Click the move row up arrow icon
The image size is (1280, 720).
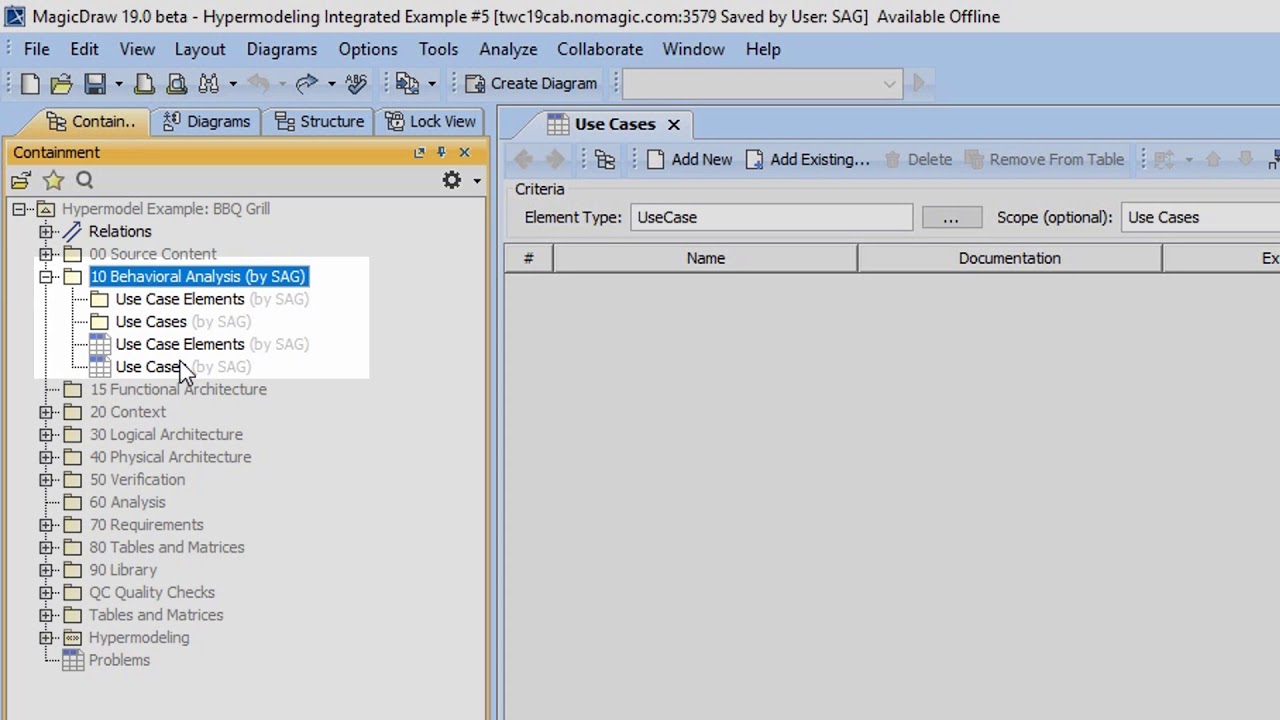[x=1213, y=160]
